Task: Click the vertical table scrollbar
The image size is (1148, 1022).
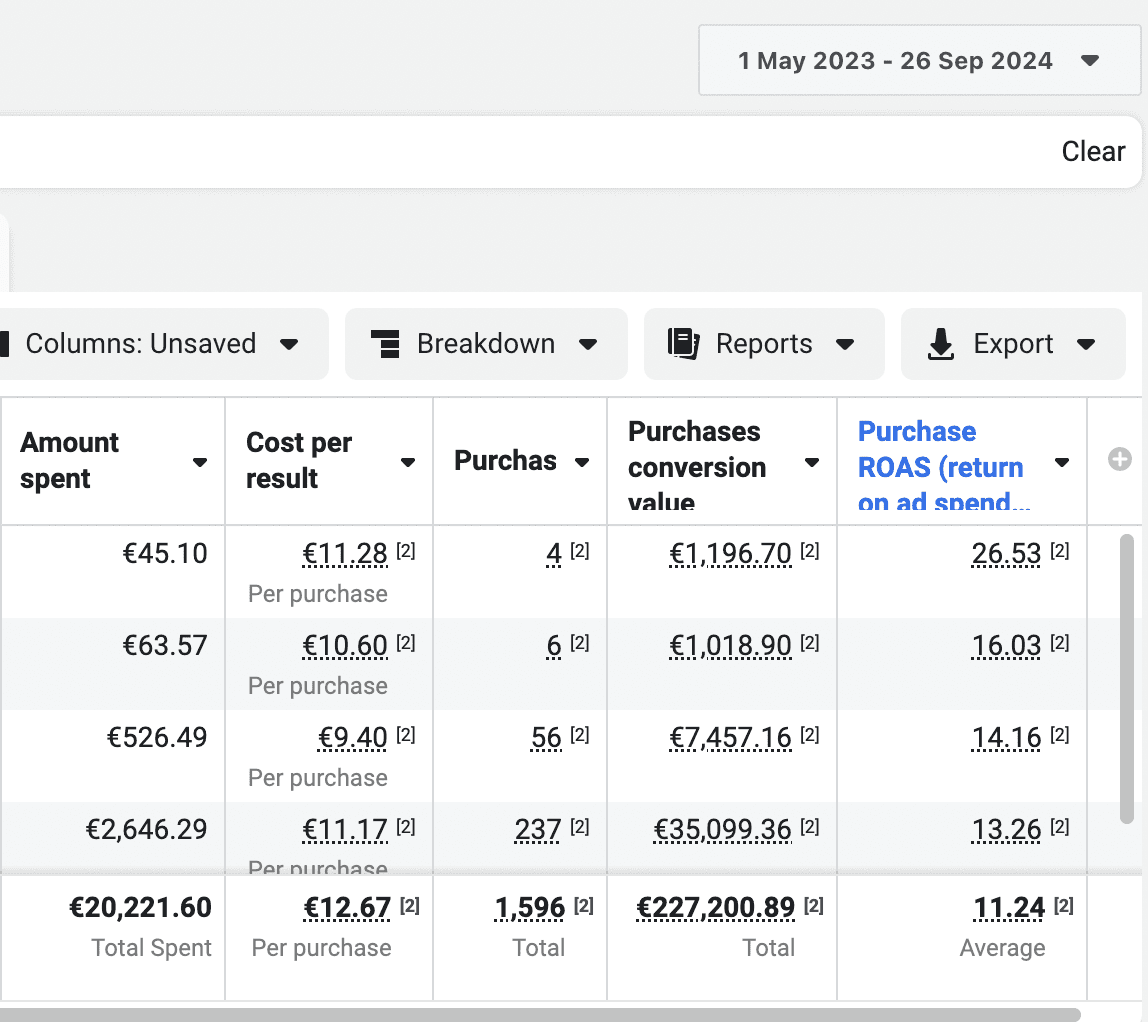Action: pos(1127,679)
